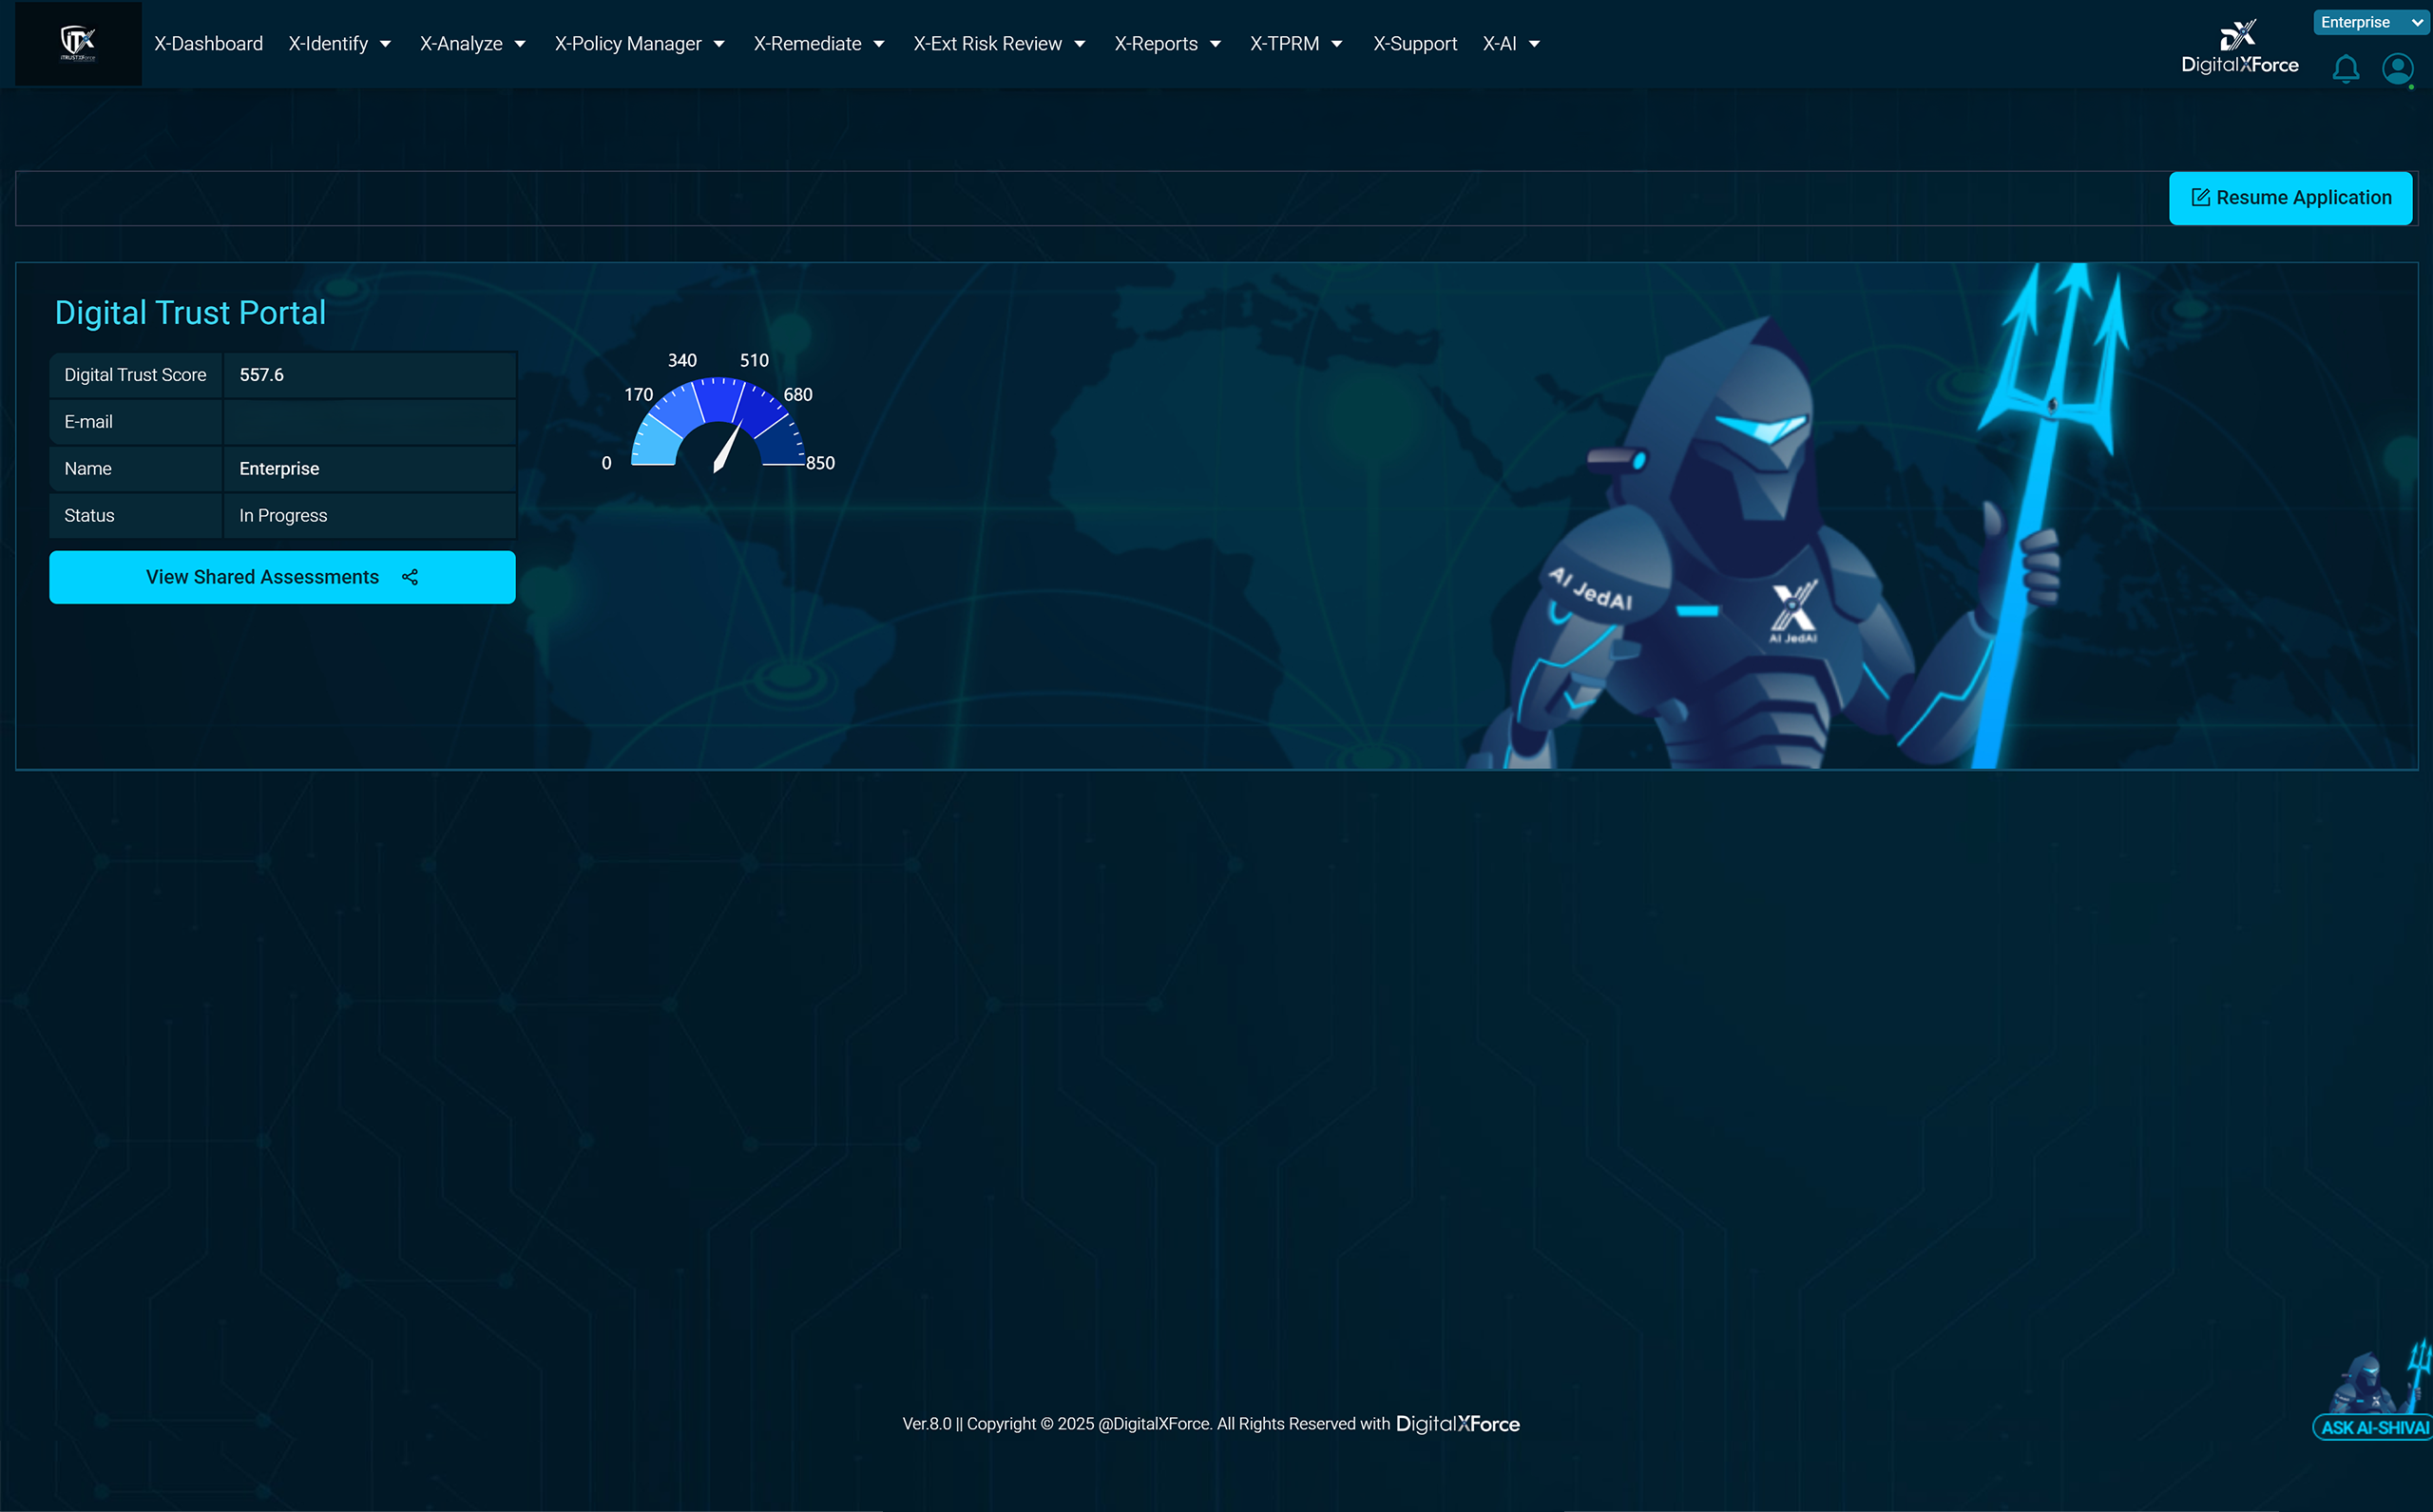Screen dimensions: 2433x1512
Task: Click share icon in View Shared Assessments
Action: click(410, 577)
